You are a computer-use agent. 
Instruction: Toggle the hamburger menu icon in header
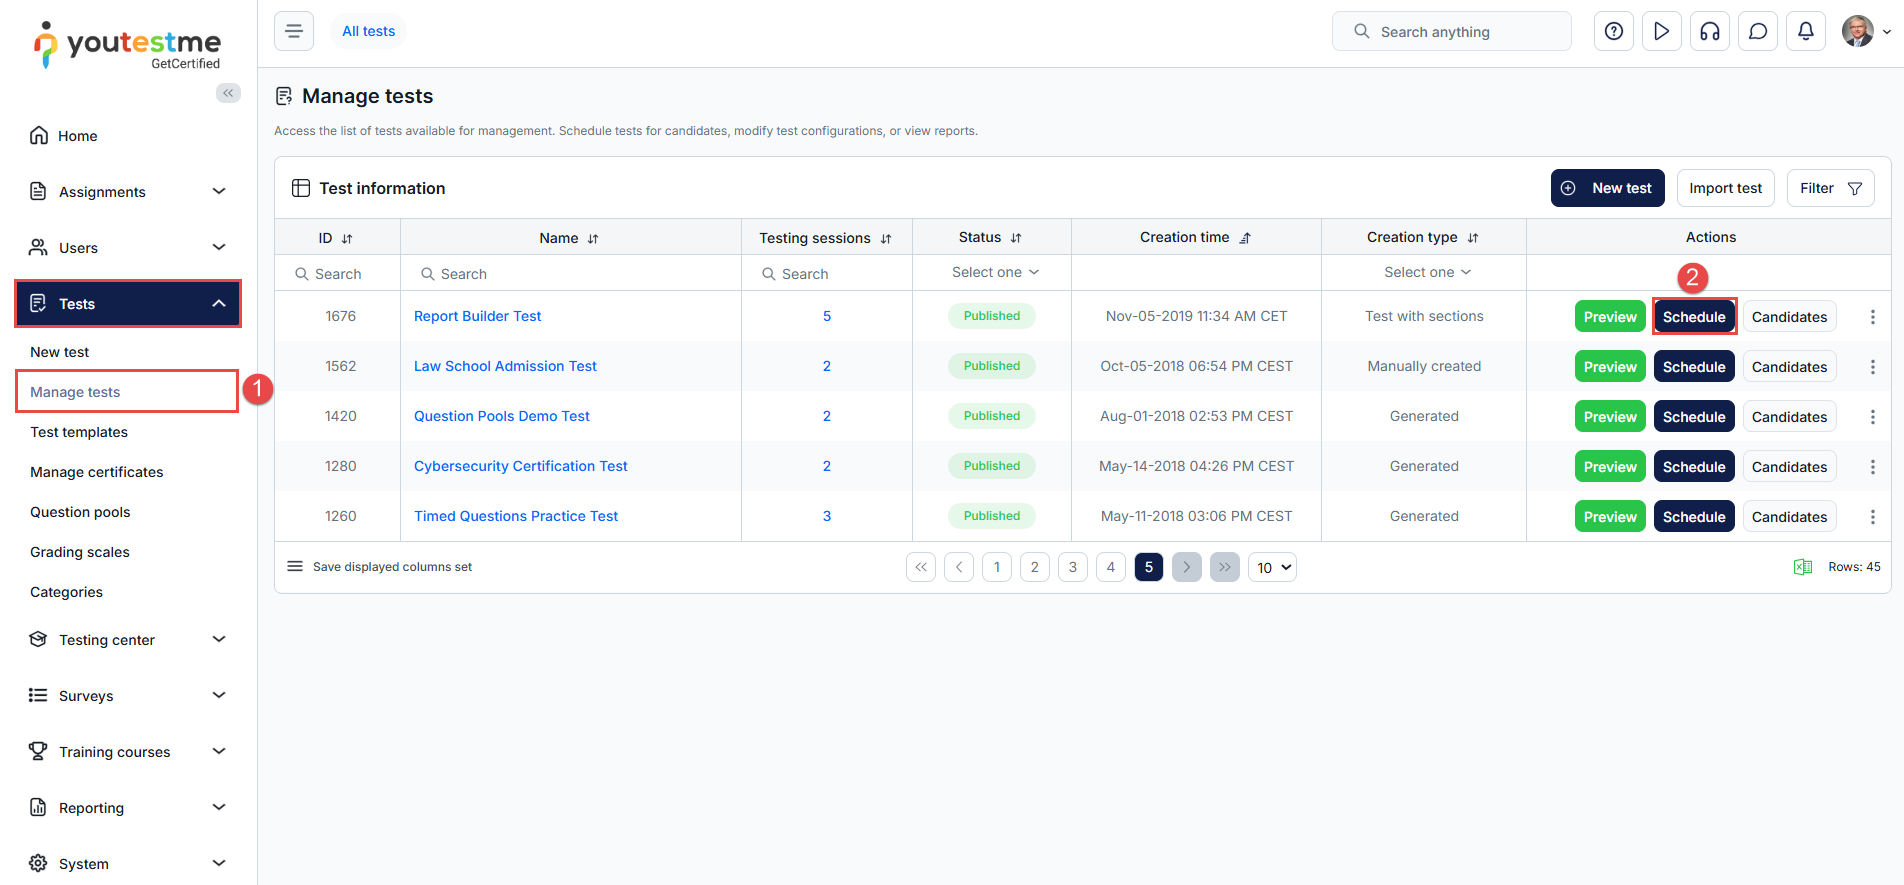294,32
